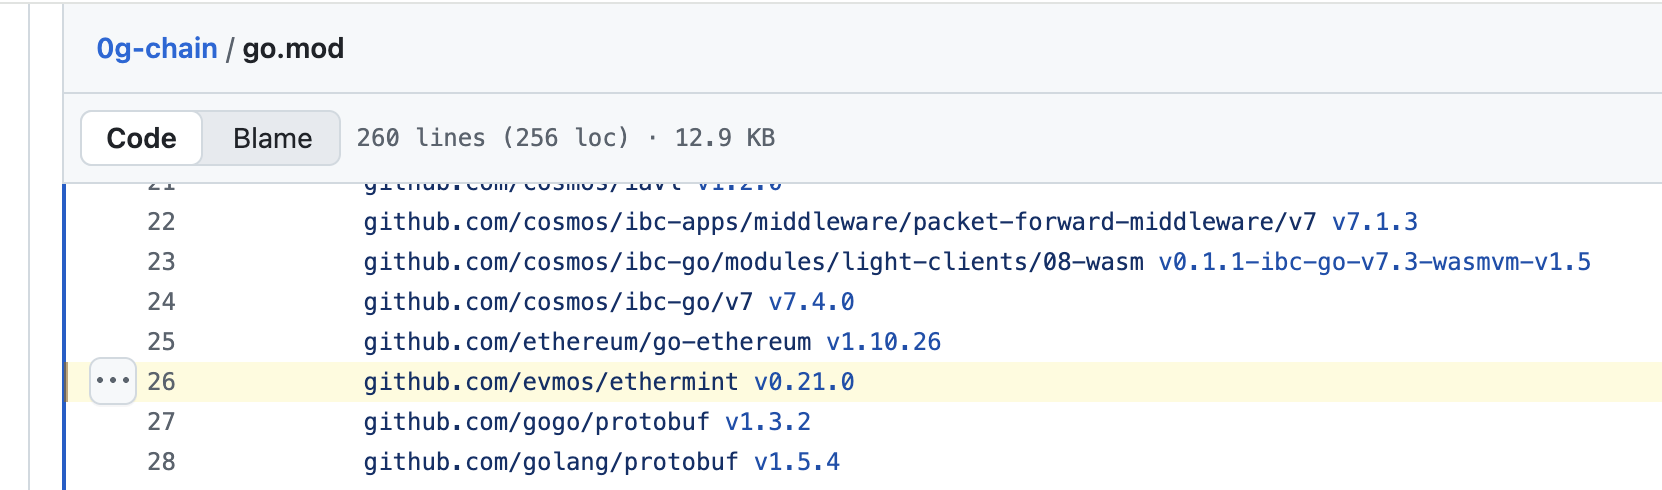Switch to the Blame view tab
This screenshot has width=1662, height=490.
pos(272,138)
